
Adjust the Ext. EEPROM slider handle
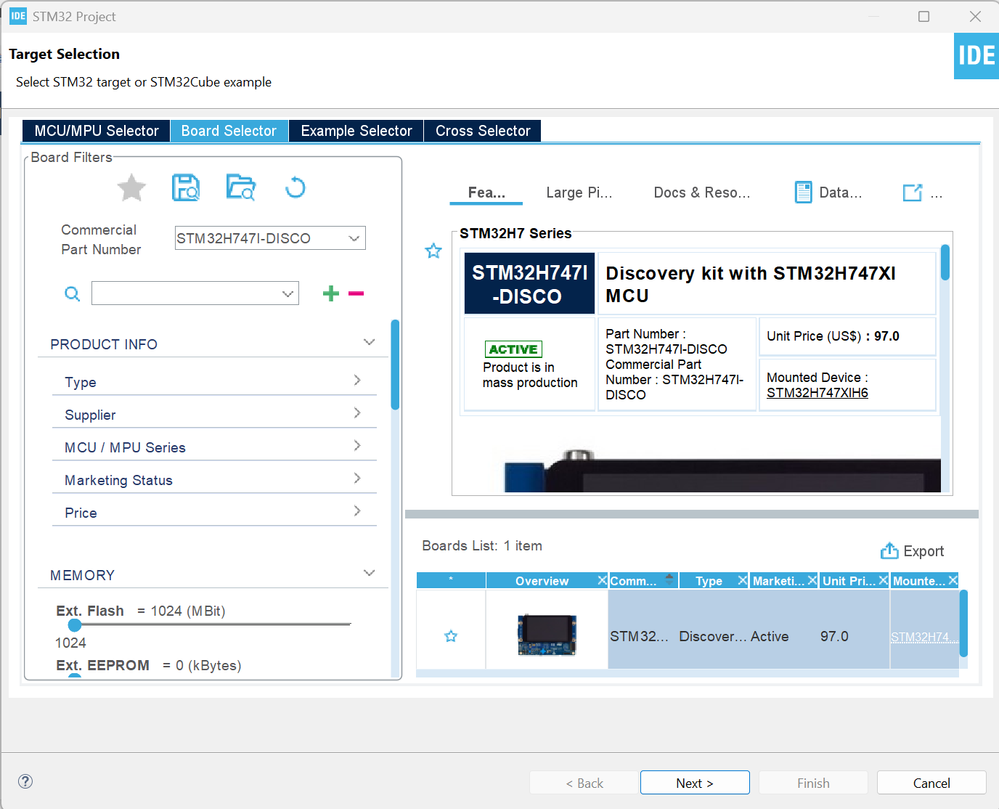[75, 676]
